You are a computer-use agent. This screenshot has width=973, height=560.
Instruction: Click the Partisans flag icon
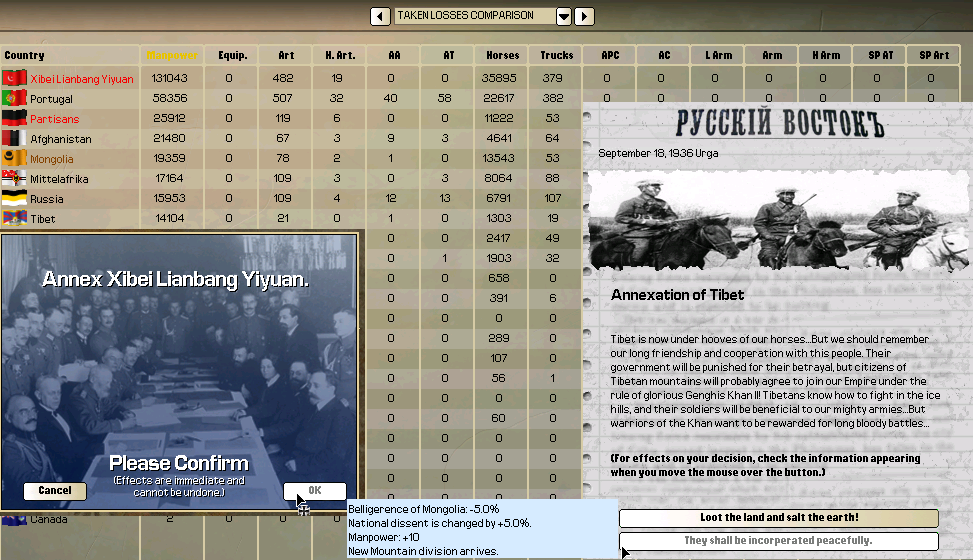point(14,118)
